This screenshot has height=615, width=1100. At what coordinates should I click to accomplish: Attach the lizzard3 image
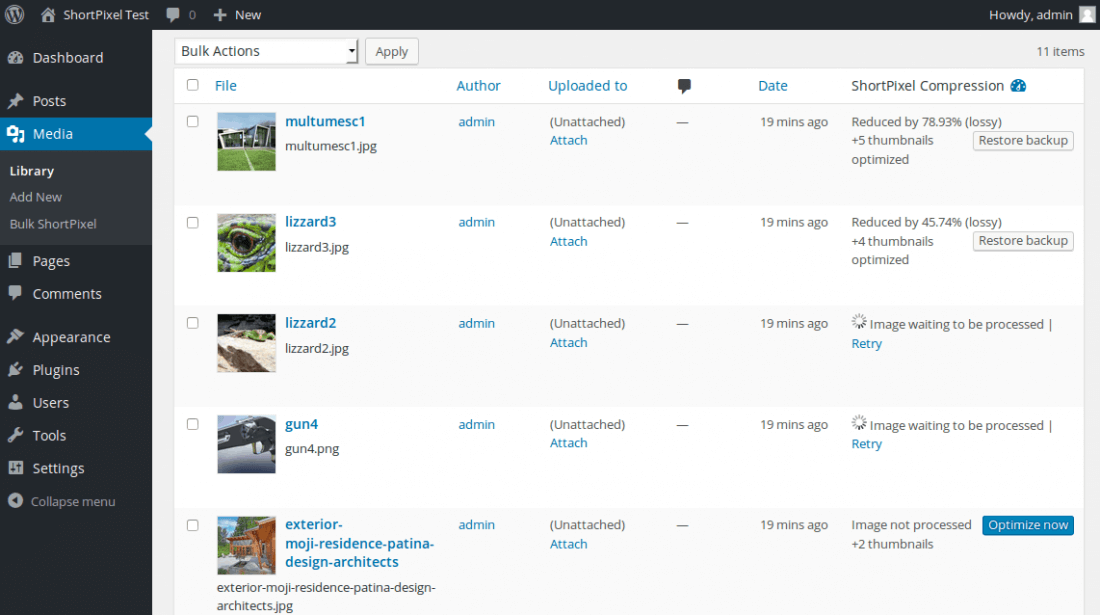coord(568,241)
